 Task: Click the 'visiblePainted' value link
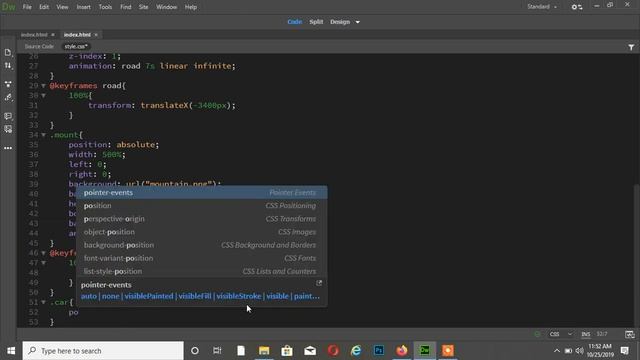149,296
